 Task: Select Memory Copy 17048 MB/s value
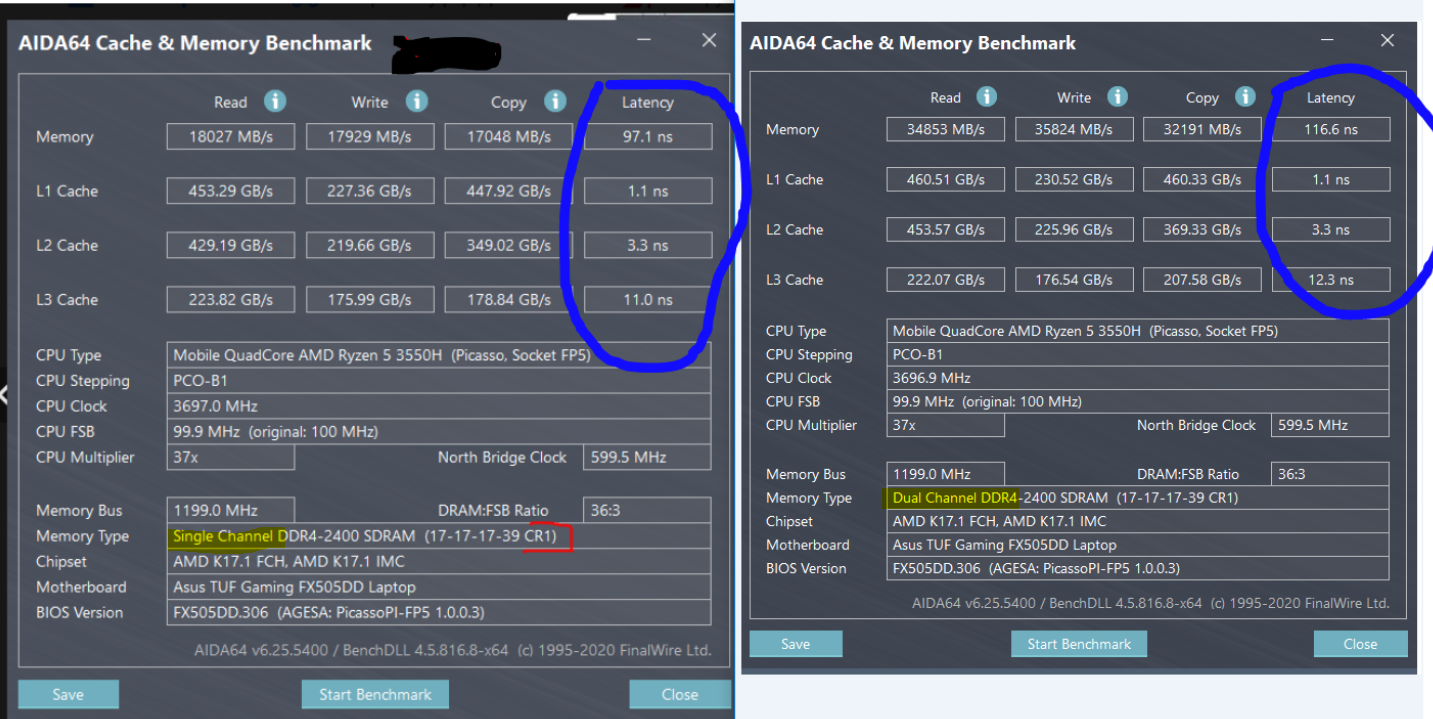click(x=508, y=136)
